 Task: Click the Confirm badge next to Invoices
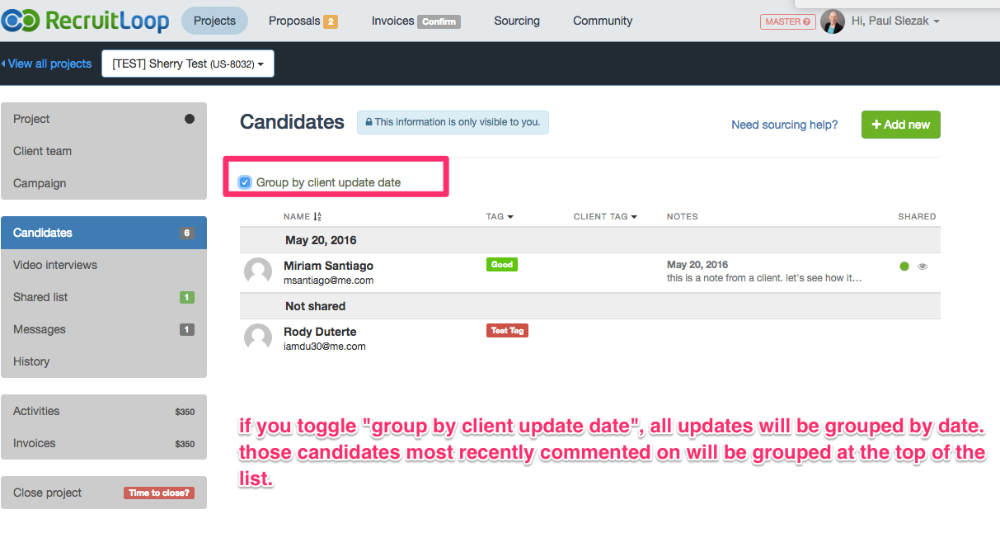[439, 22]
